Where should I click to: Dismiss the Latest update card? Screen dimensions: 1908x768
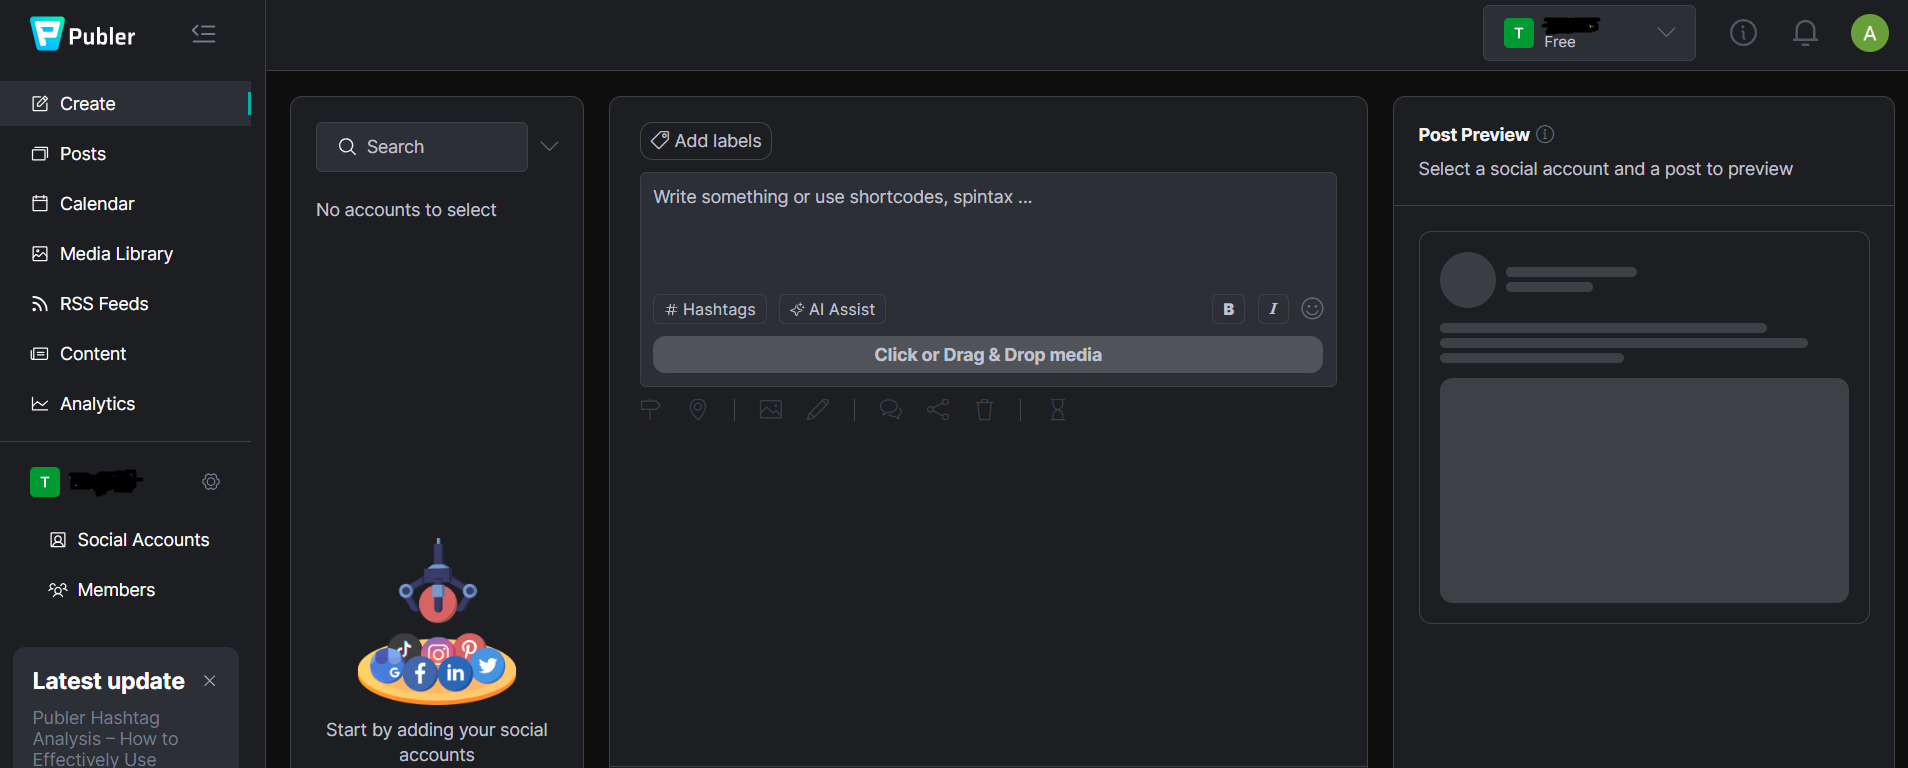210,681
